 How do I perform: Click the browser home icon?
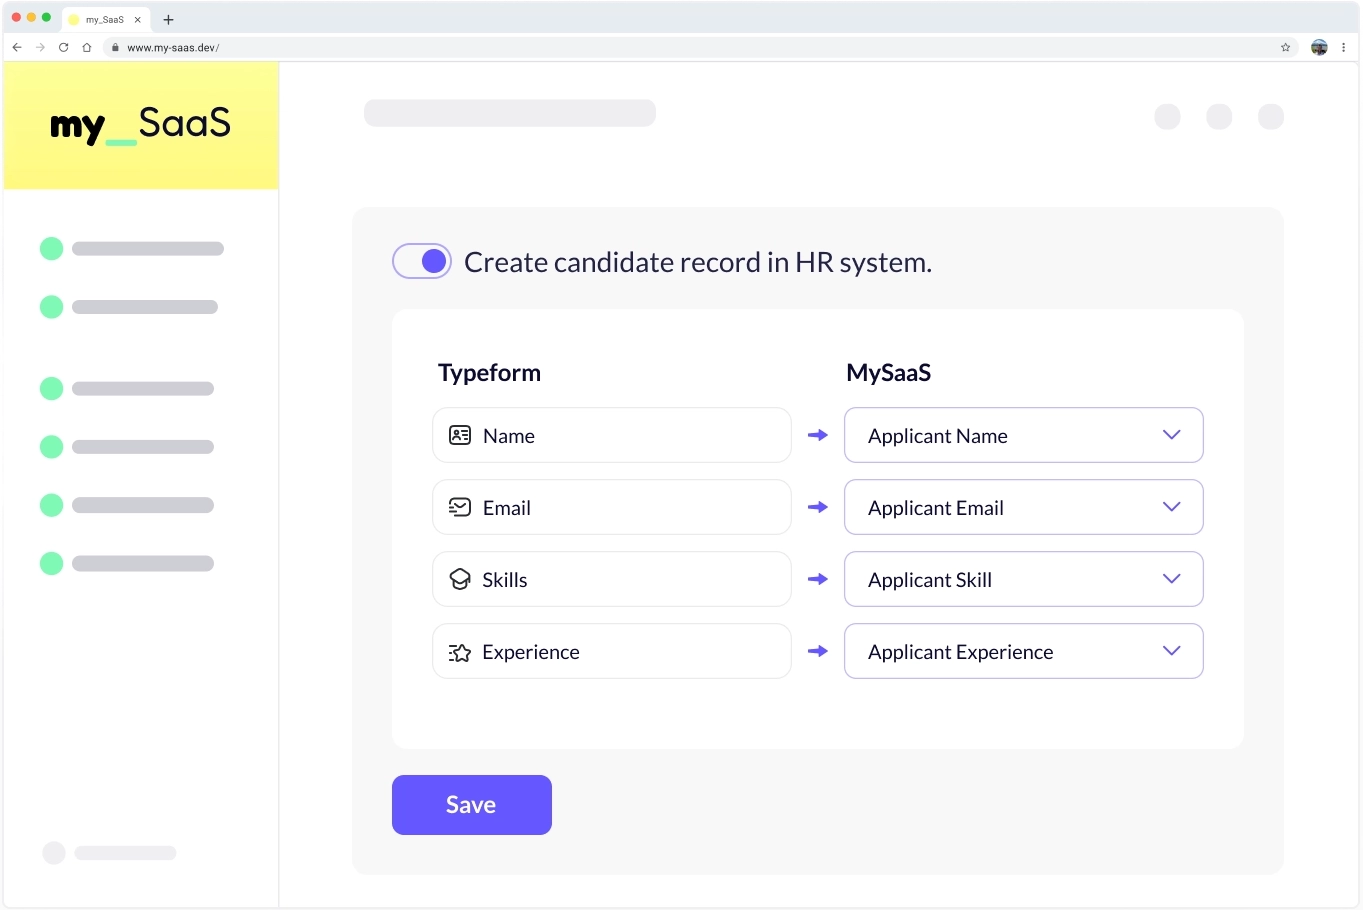[x=87, y=47]
